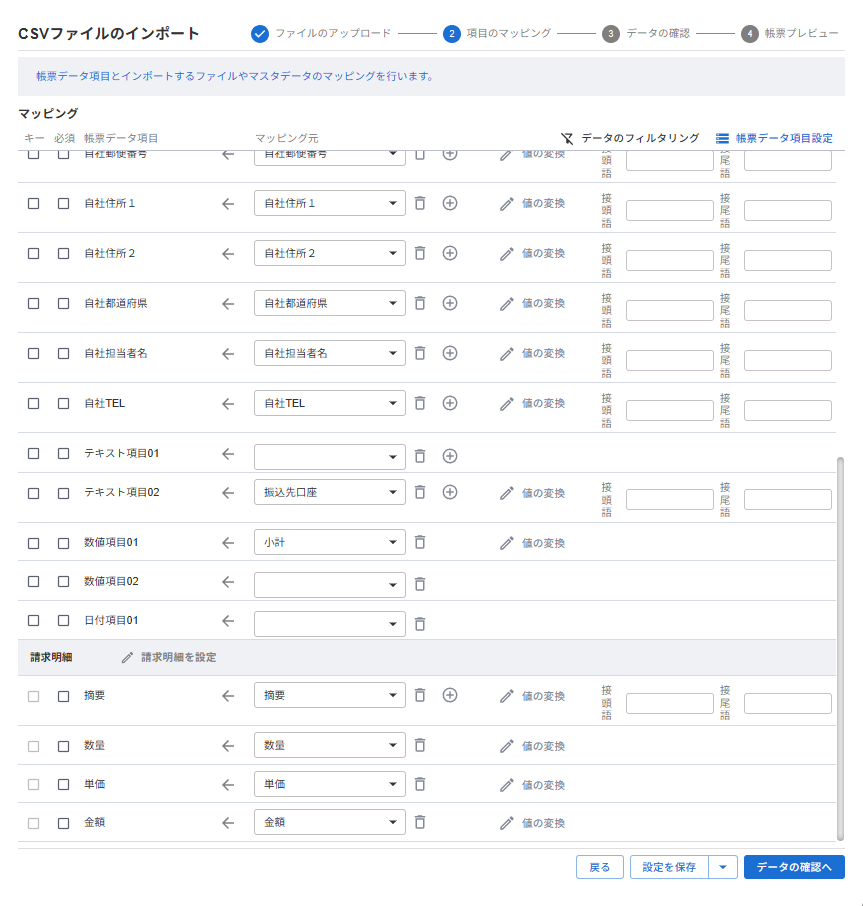863x906 pixels.
Task: Expand the 振込先口座 mapping dropdown
Action: coord(391,493)
